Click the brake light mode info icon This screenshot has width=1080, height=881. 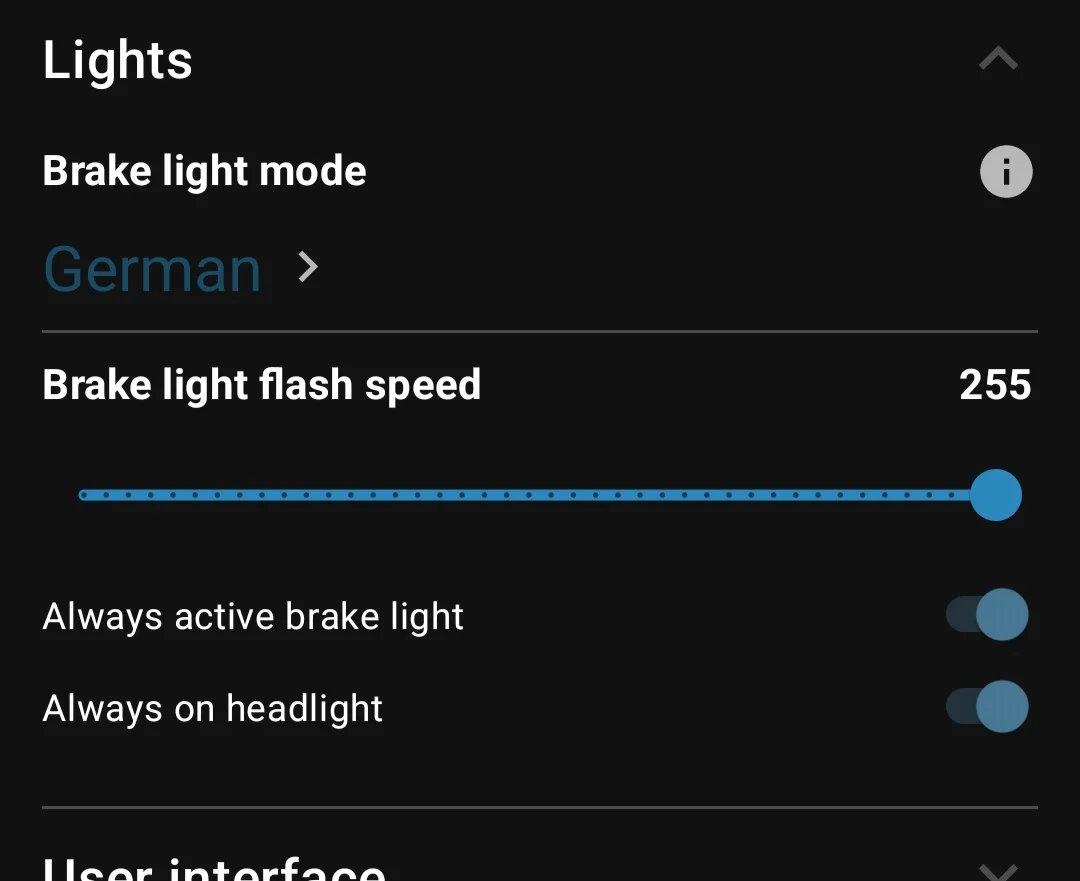pos(1005,172)
